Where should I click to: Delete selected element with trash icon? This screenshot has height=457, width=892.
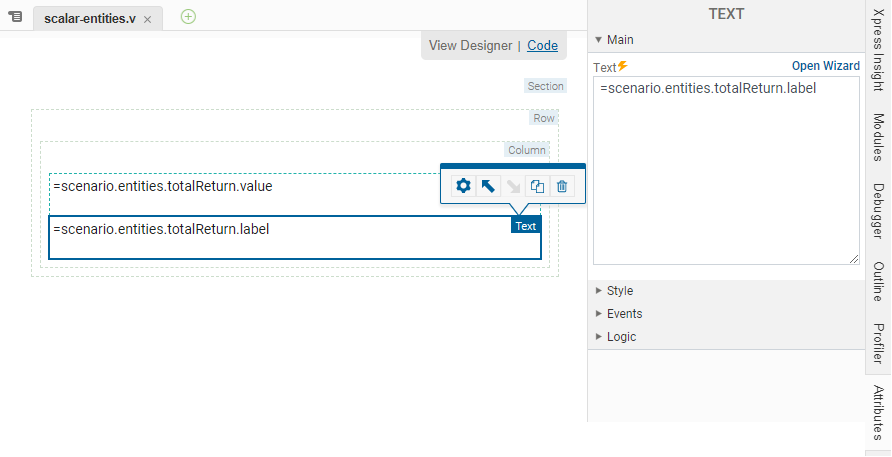pyautogui.click(x=562, y=186)
